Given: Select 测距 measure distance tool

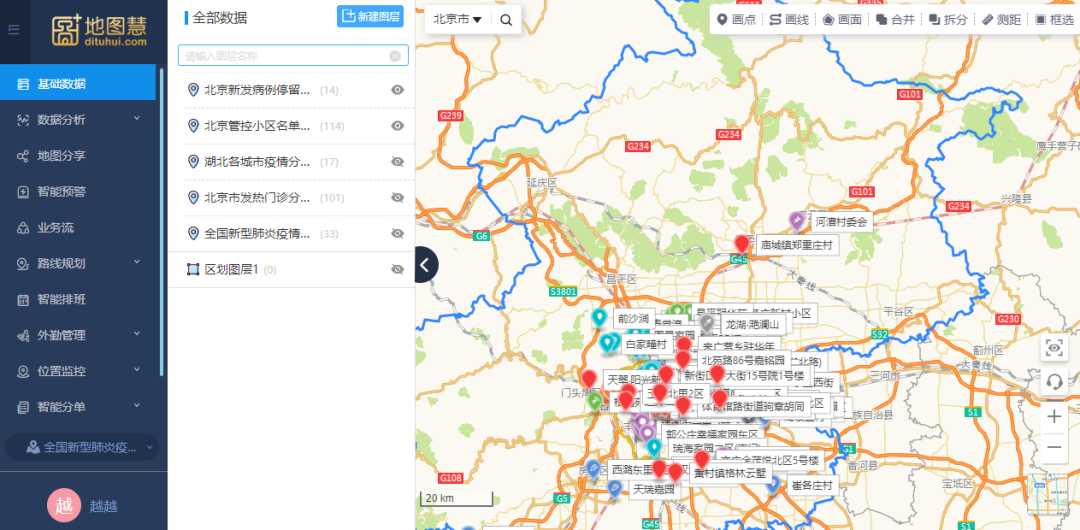Looking at the screenshot, I should [1001, 19].
